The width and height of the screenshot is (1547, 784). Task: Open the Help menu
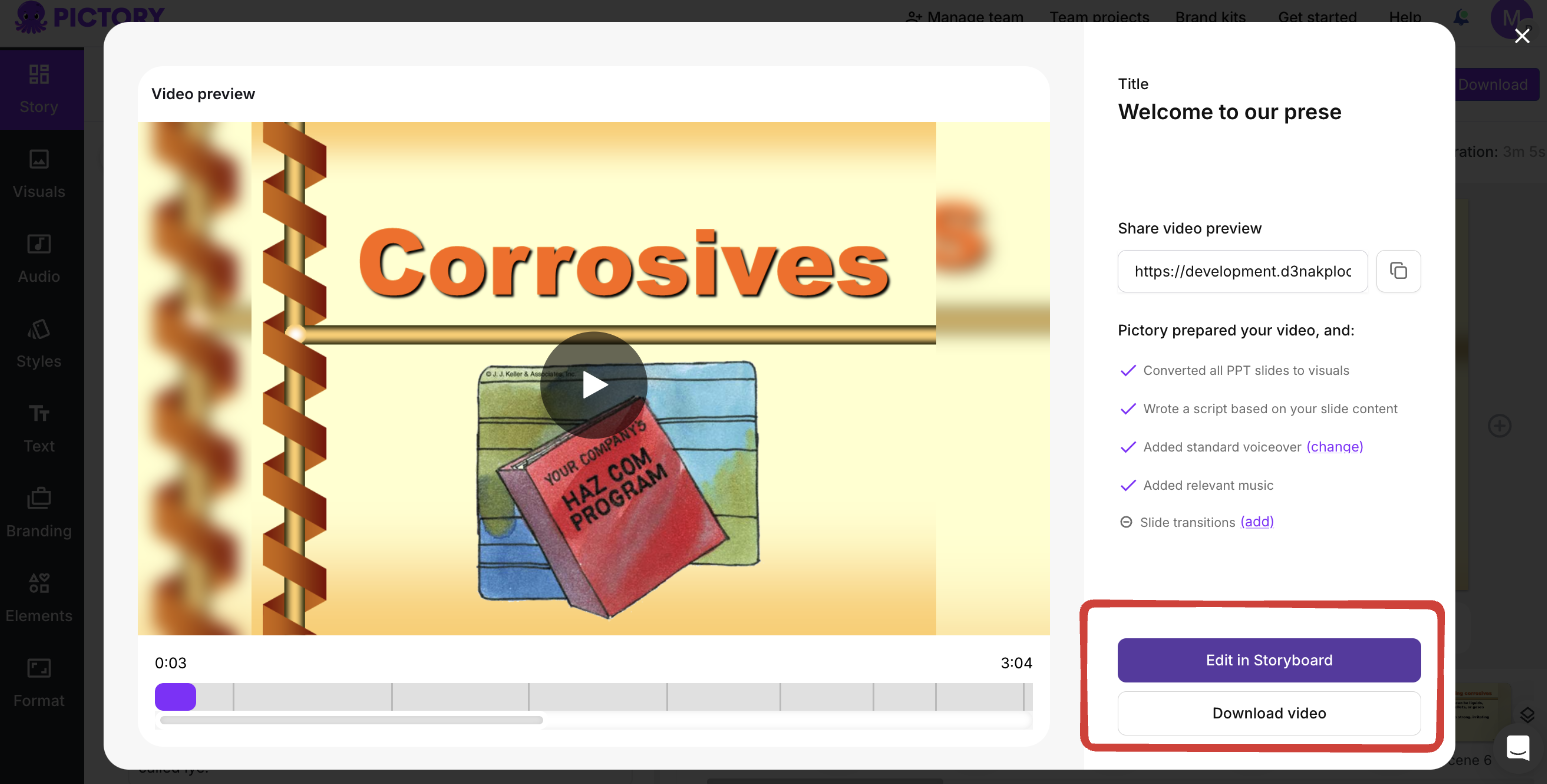click(x=1405, y=17)
